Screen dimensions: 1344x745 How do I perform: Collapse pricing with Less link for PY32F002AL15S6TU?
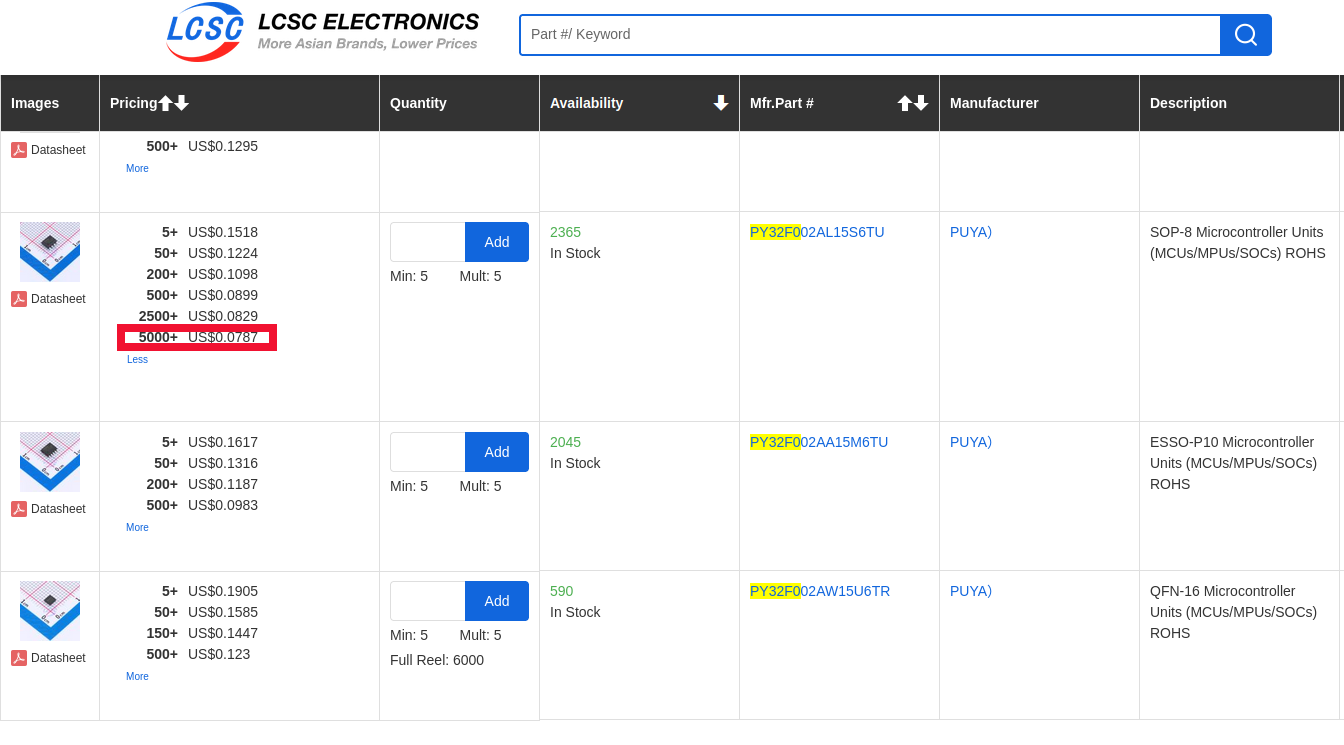click(137, 360)
